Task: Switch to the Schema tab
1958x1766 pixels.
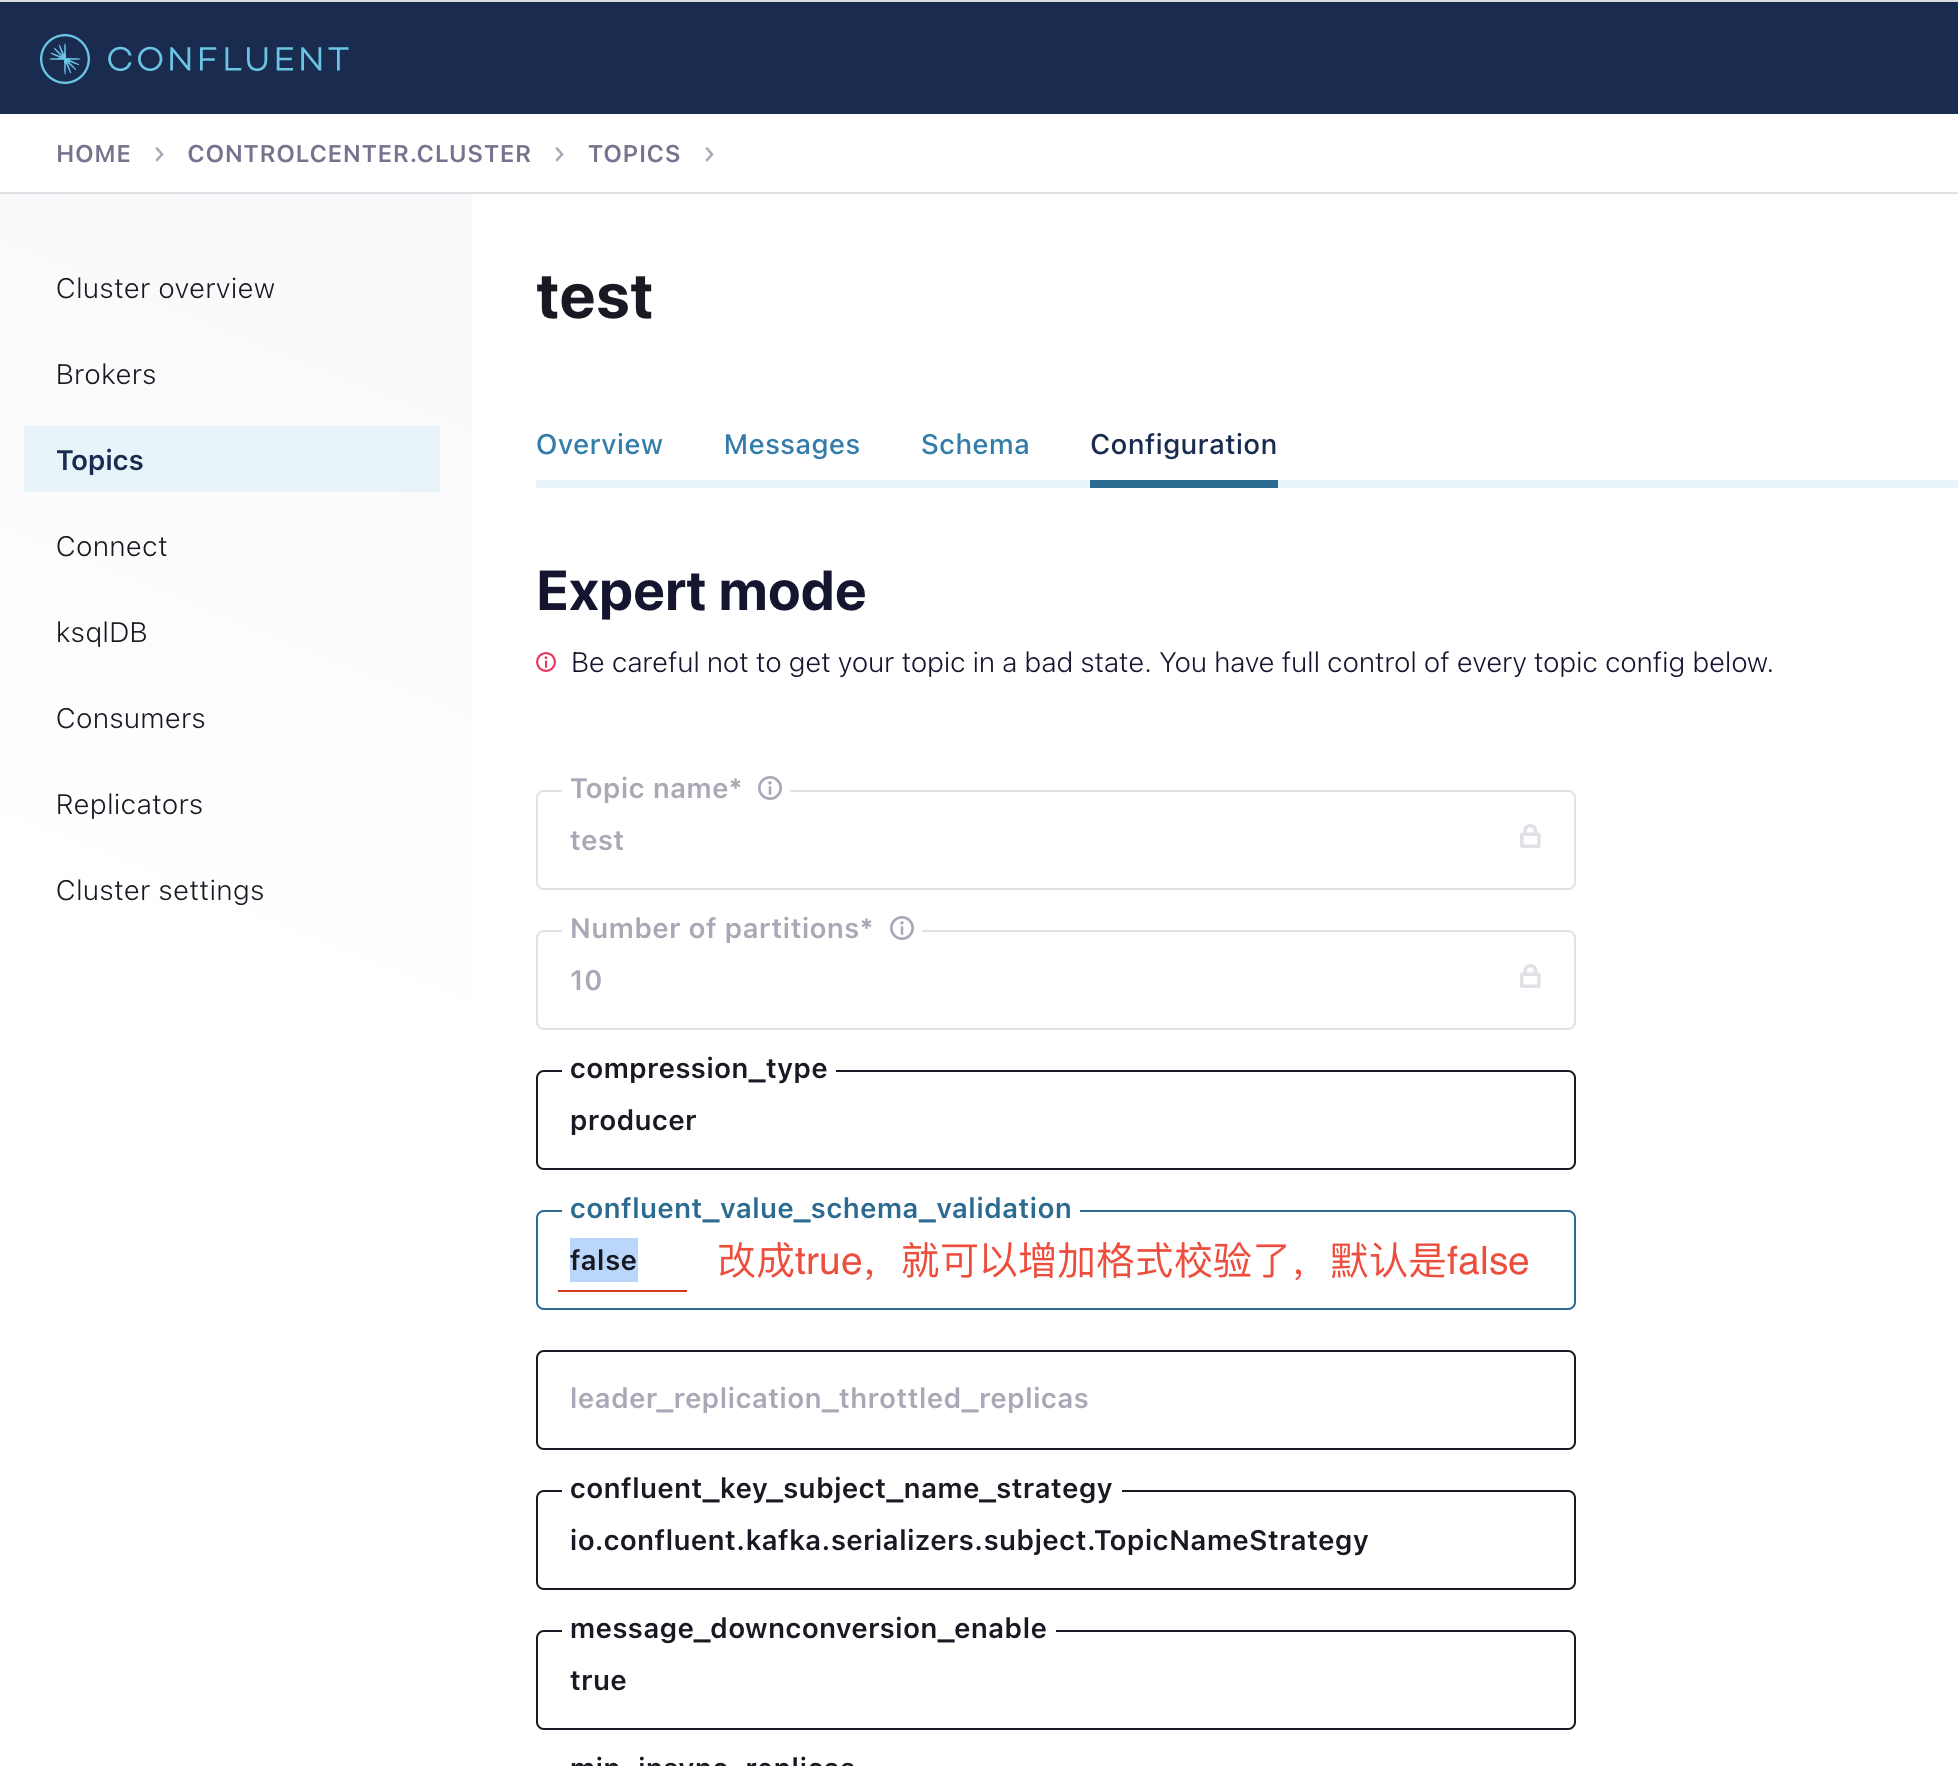Action: point(974,445)
